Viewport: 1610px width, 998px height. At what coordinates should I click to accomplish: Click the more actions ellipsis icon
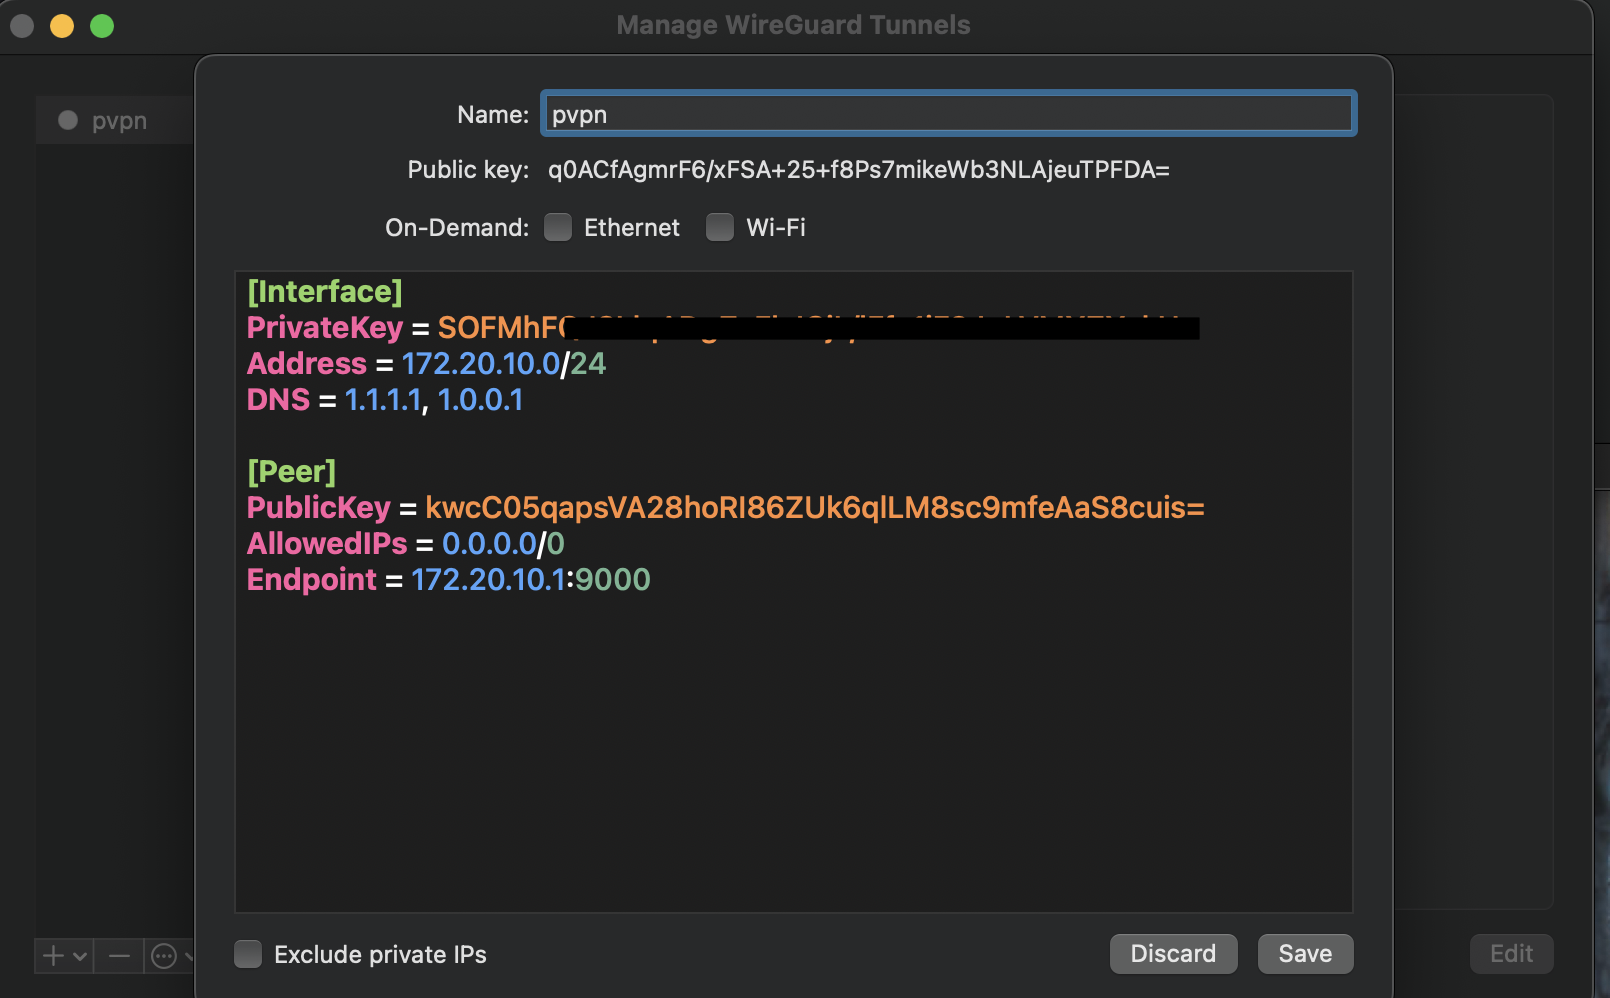[164, 956]
